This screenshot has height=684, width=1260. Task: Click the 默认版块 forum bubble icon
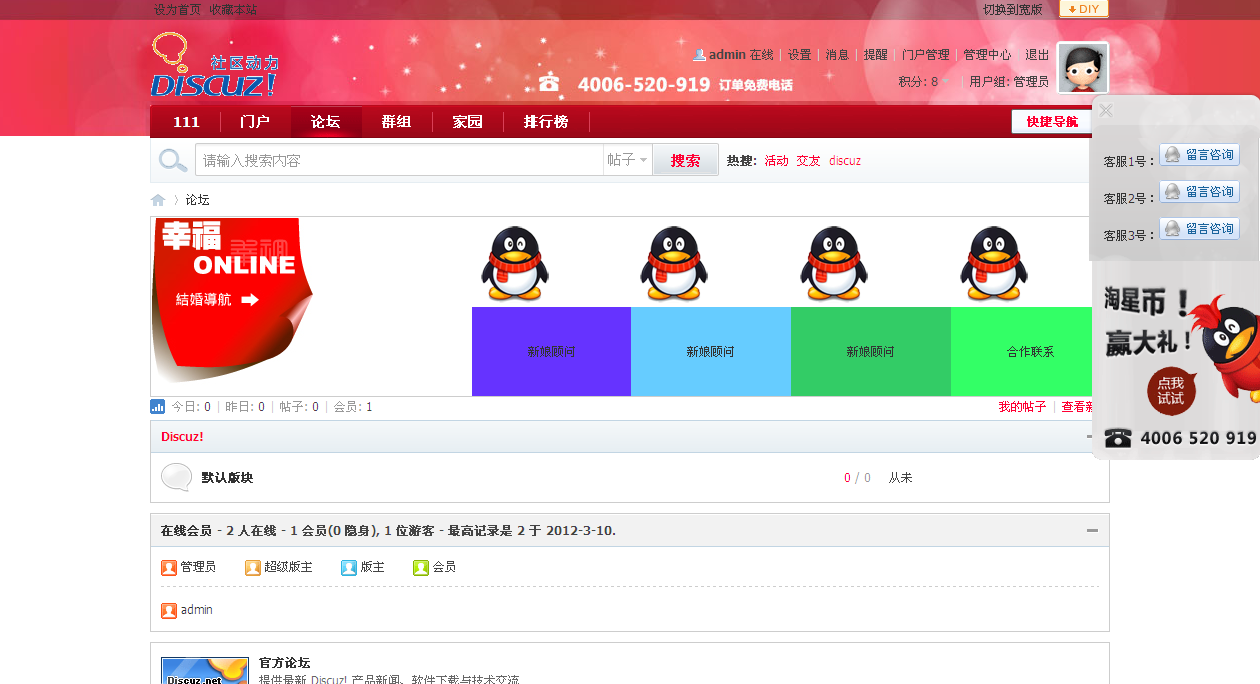point(176,477)
